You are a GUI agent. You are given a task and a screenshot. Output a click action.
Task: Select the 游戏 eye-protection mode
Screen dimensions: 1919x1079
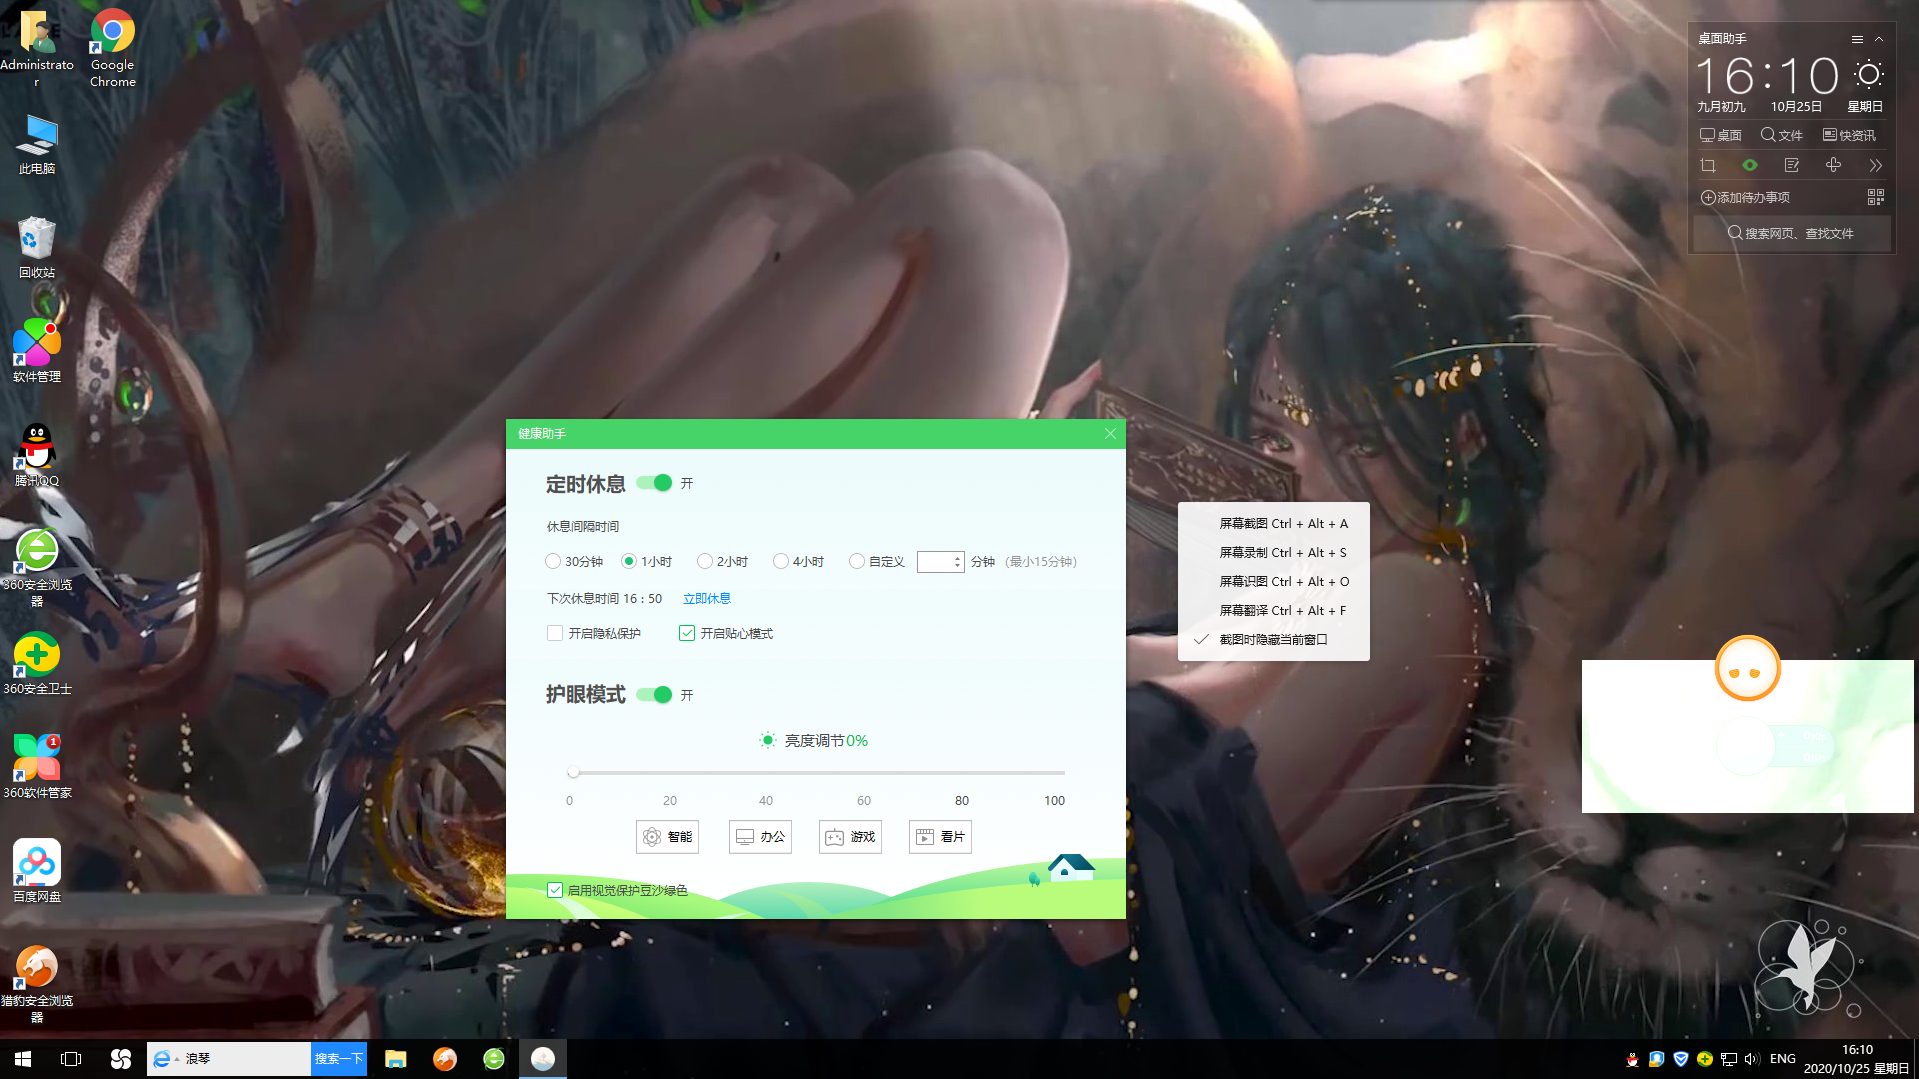[850, 837]
